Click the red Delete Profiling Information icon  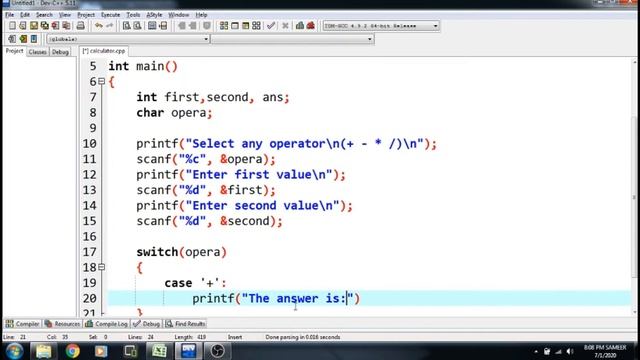[x=311, y=26]
